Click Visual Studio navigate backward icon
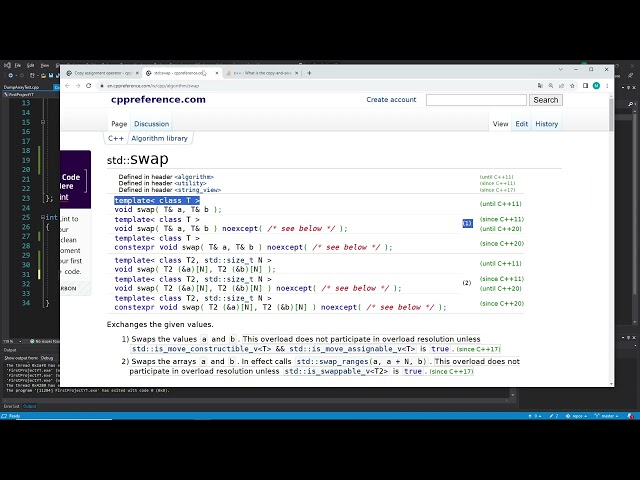640x480 pixels. (11, 76)
